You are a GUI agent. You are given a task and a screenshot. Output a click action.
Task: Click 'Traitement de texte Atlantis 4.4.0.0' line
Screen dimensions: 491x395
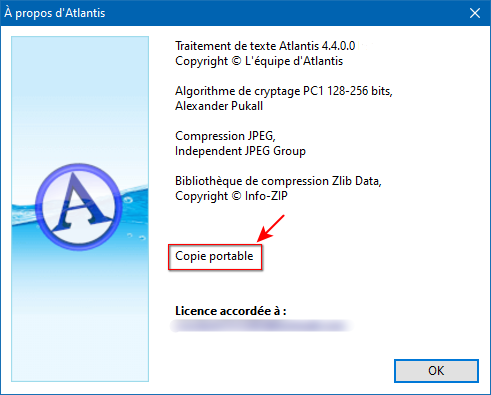pyautogui.click(x=265, y=46)
